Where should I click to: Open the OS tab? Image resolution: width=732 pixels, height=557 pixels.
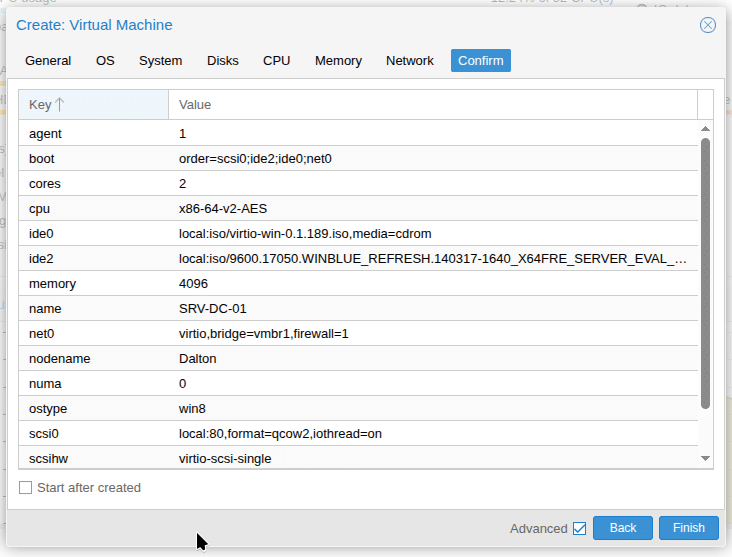pyautogui.click(x=105, y=61)
